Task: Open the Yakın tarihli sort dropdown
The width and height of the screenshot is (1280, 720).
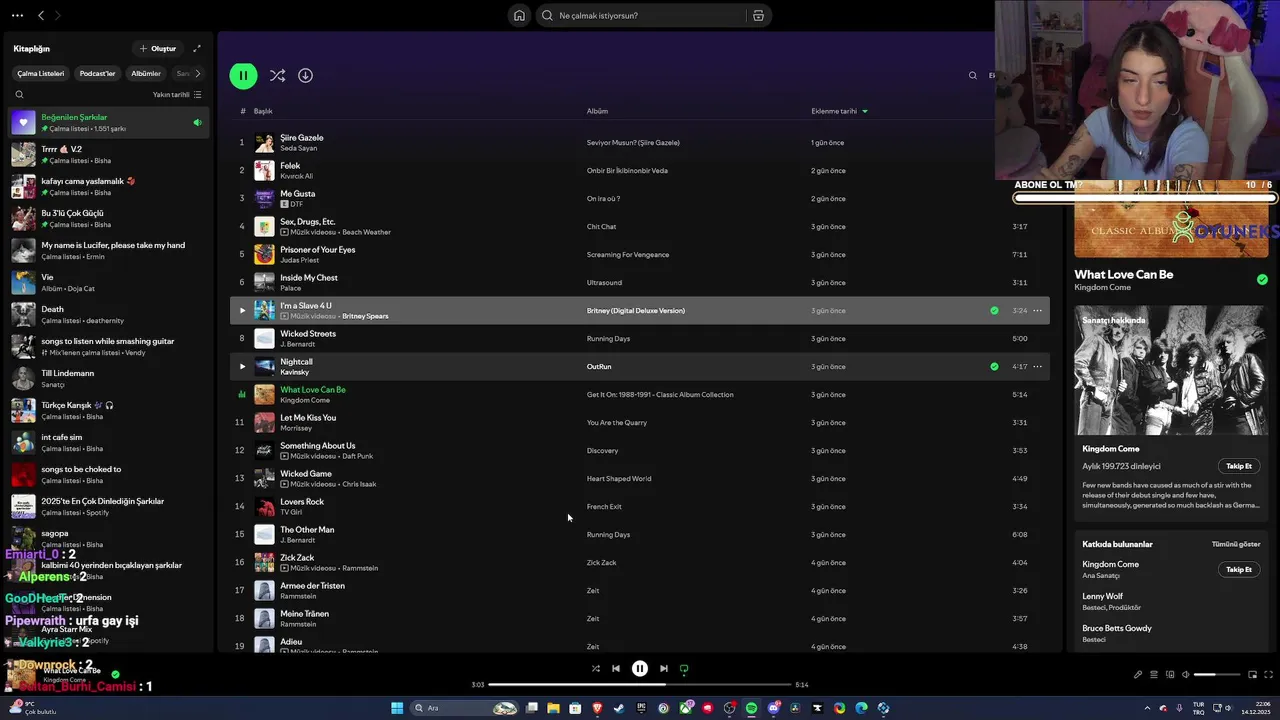Action: (177, 95)
